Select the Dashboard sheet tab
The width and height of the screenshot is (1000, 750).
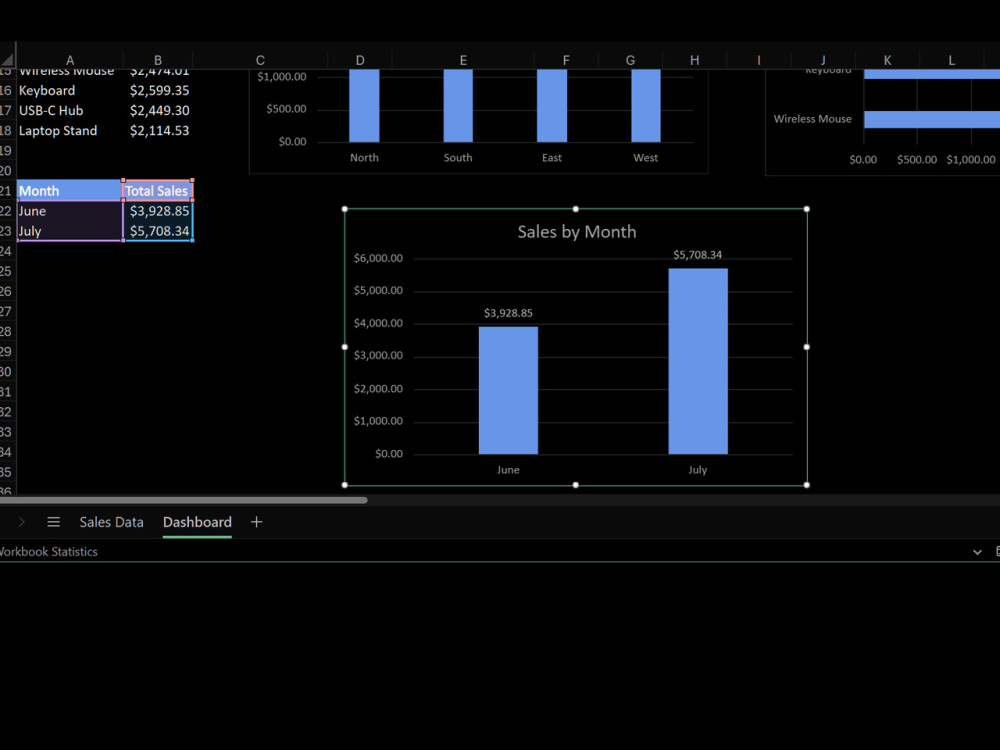click(x=197, y=522)
